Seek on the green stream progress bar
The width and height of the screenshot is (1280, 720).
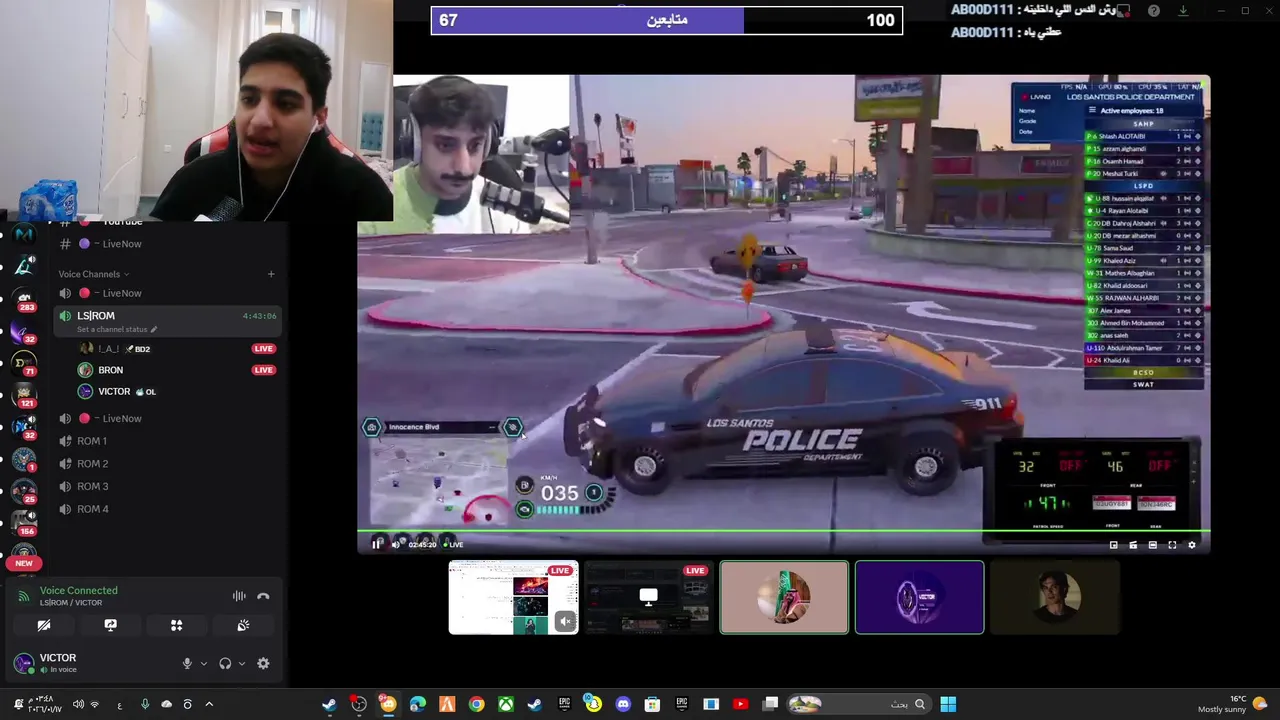coord(784,531)
